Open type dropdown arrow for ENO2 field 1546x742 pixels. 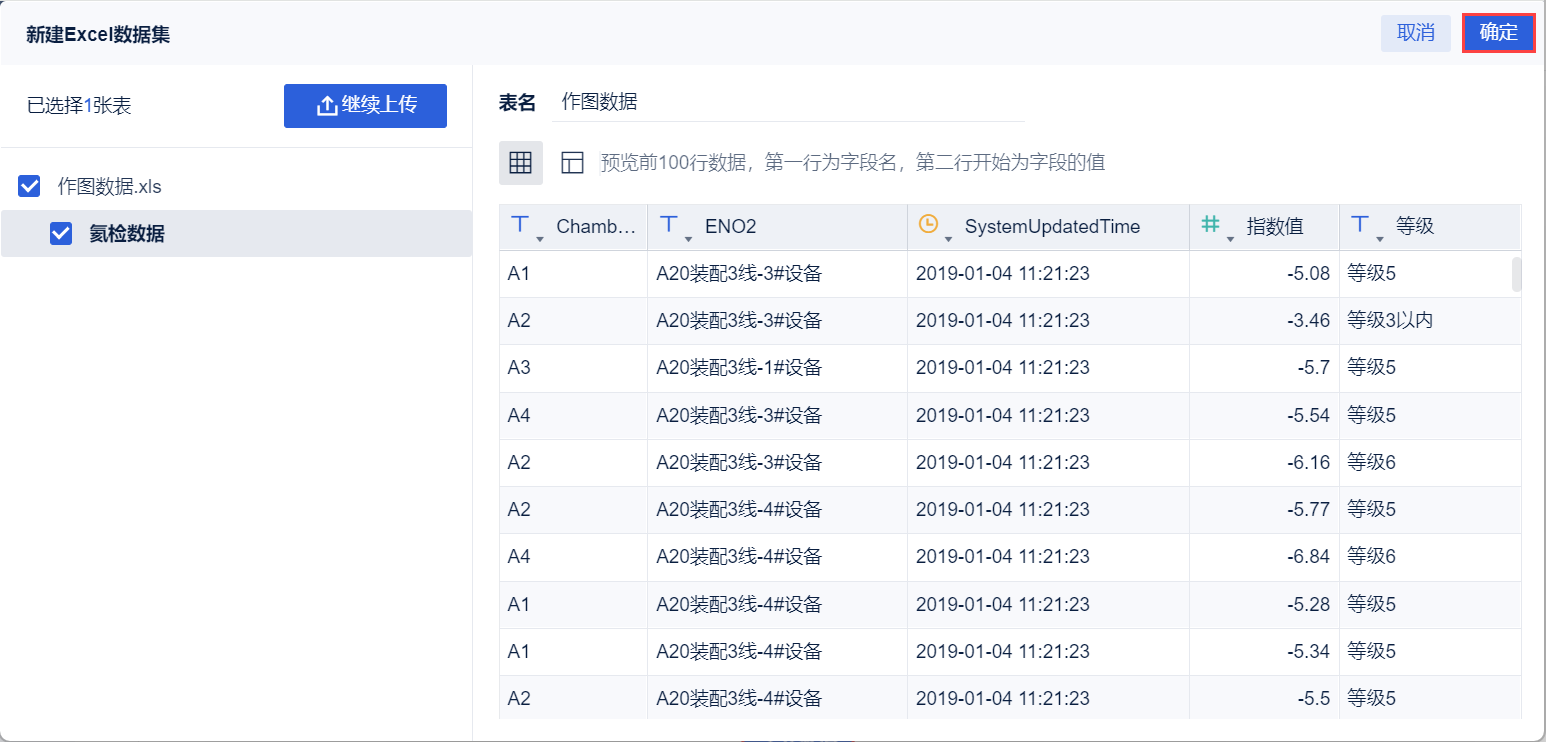tap(689, 239)
